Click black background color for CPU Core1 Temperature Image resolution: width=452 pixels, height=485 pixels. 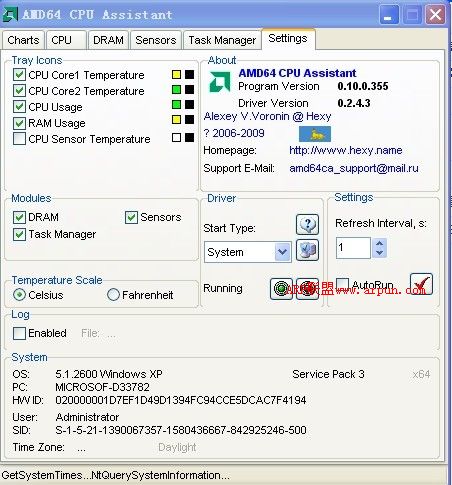(190, 74)
